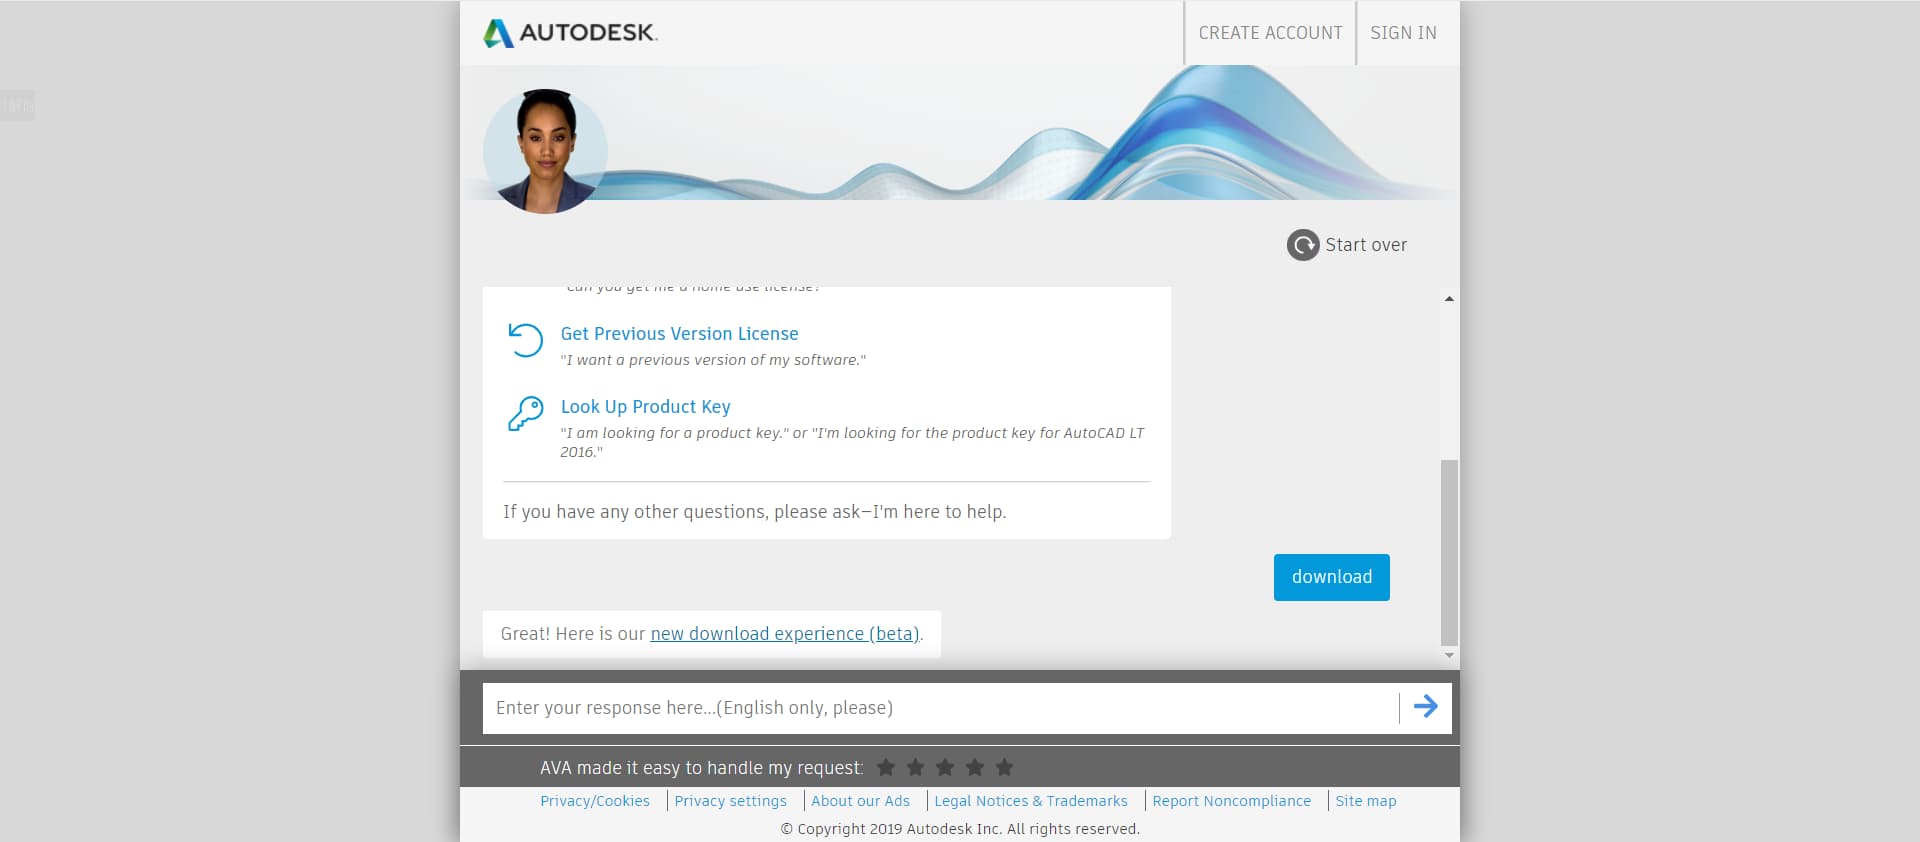Click the Get Previous Version License undo icon
Viewport: 1920px width, 842px height.
tap(525, 340)
